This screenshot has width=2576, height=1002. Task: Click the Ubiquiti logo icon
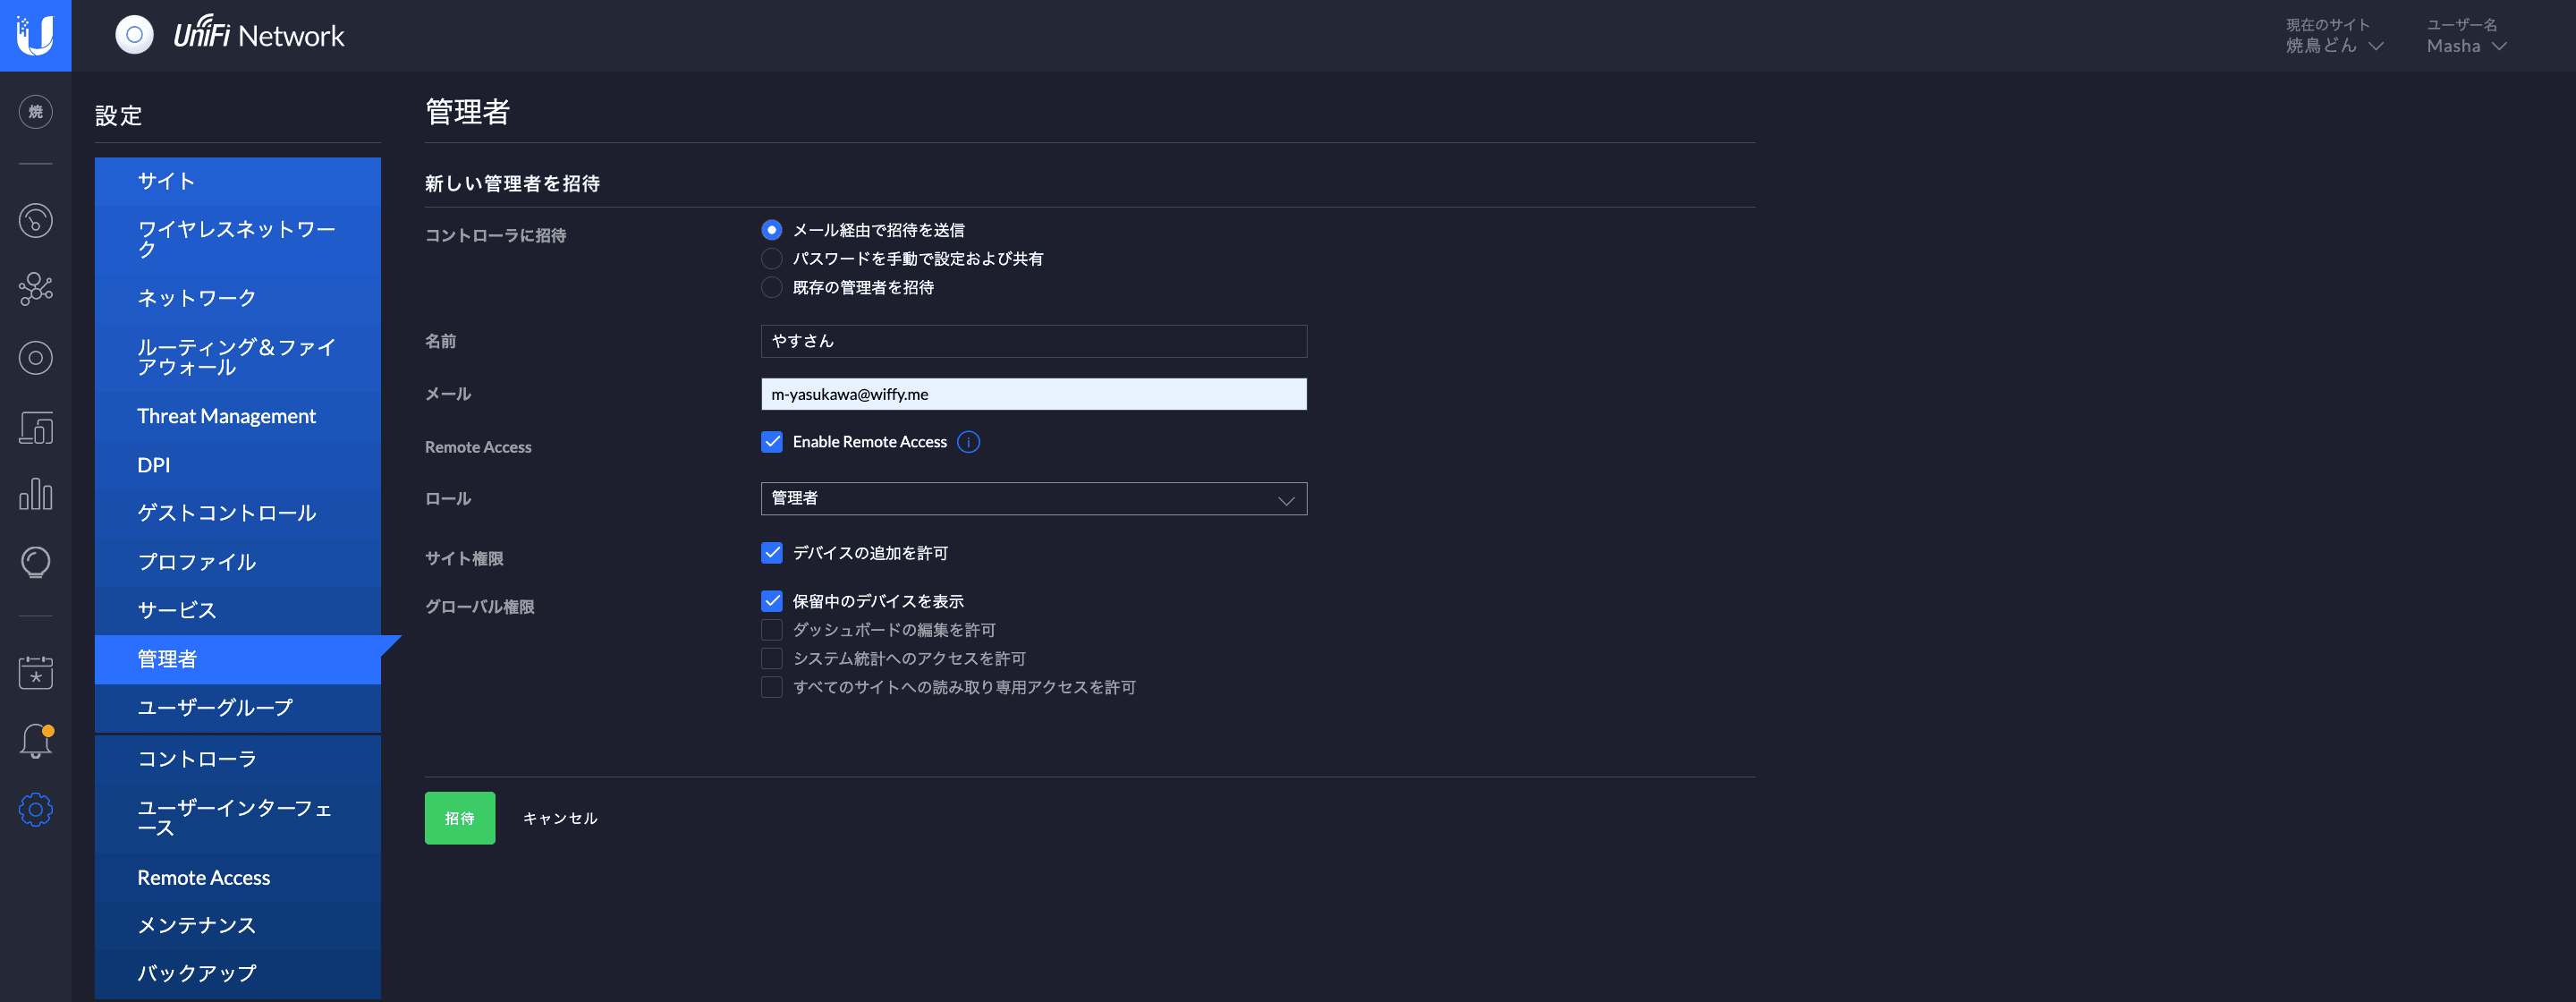[35, 35]
